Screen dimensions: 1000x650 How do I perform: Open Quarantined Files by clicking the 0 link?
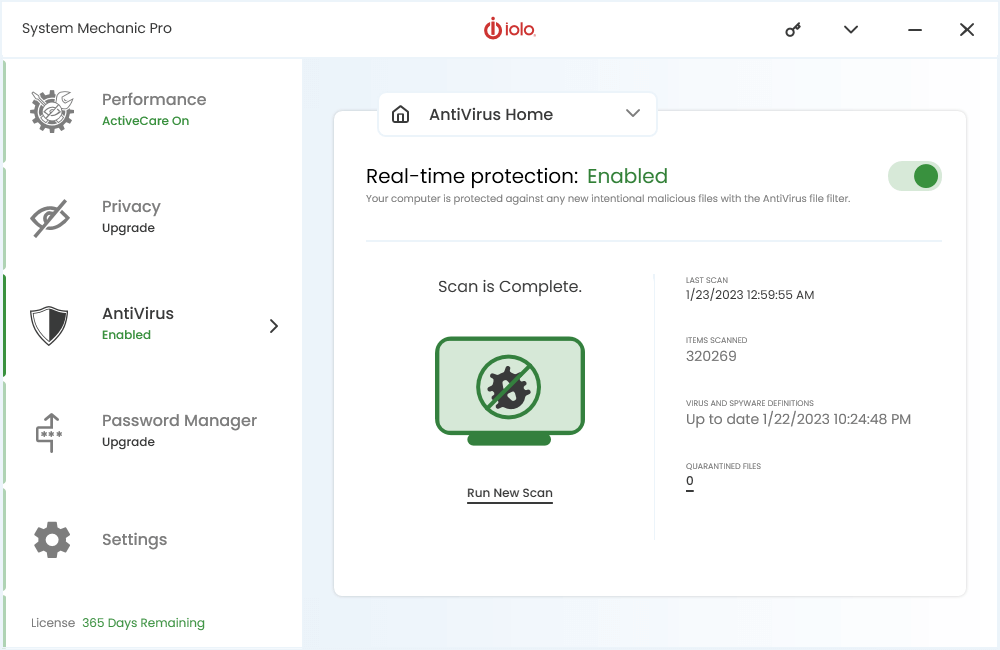[690, 480]
